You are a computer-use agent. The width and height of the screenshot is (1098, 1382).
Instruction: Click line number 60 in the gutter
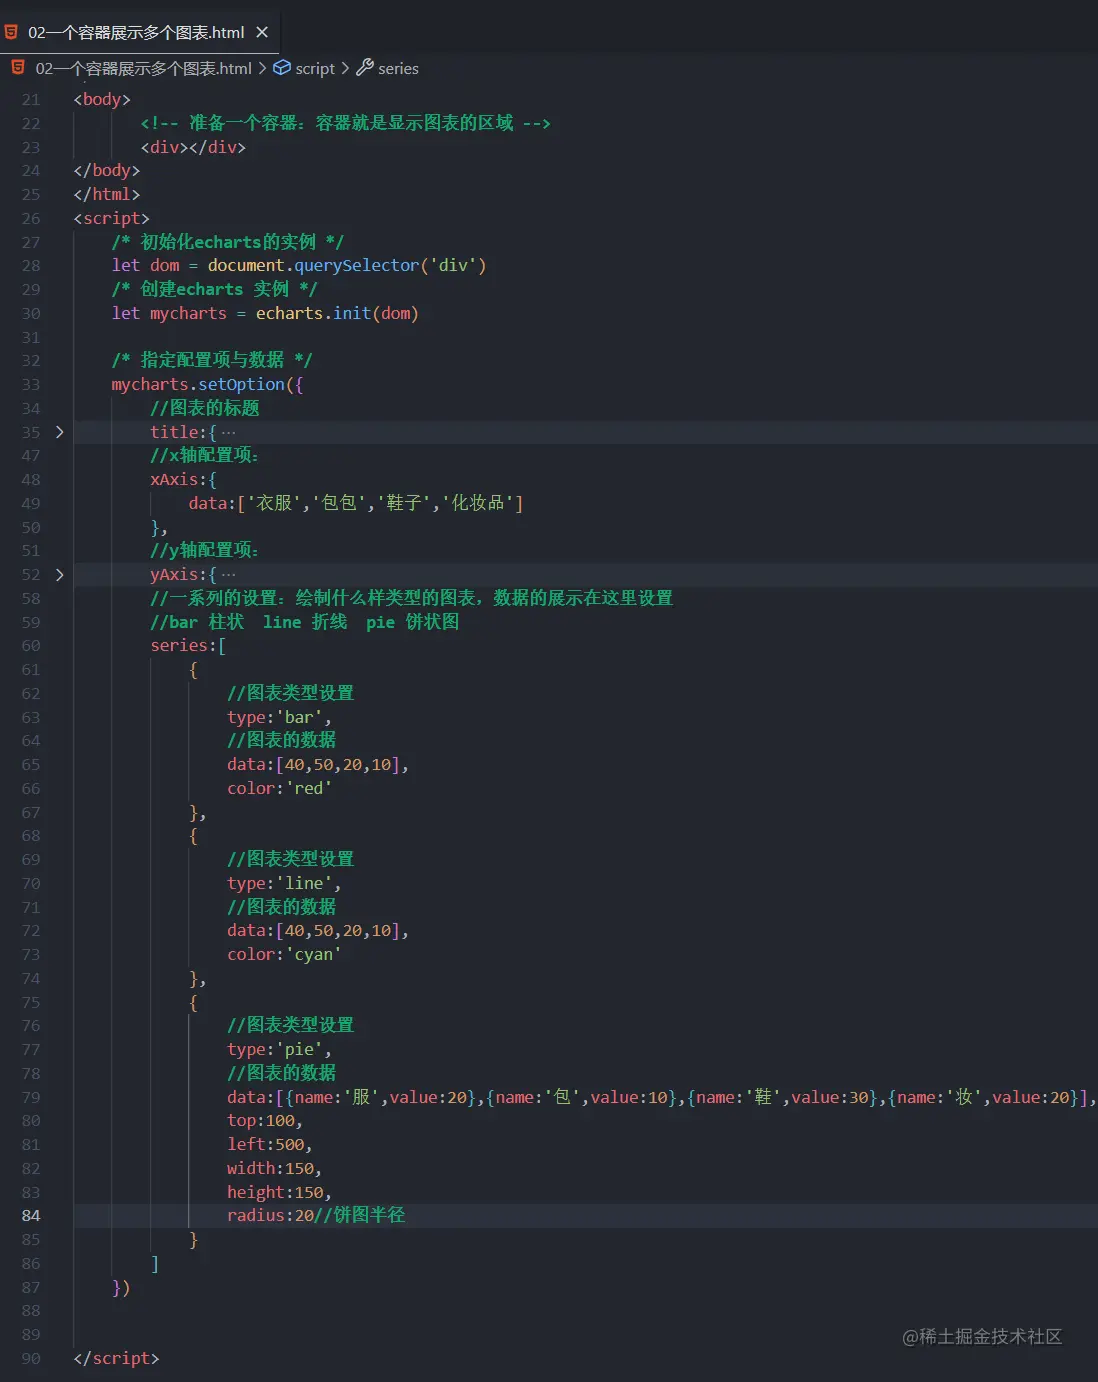[31, 646]
